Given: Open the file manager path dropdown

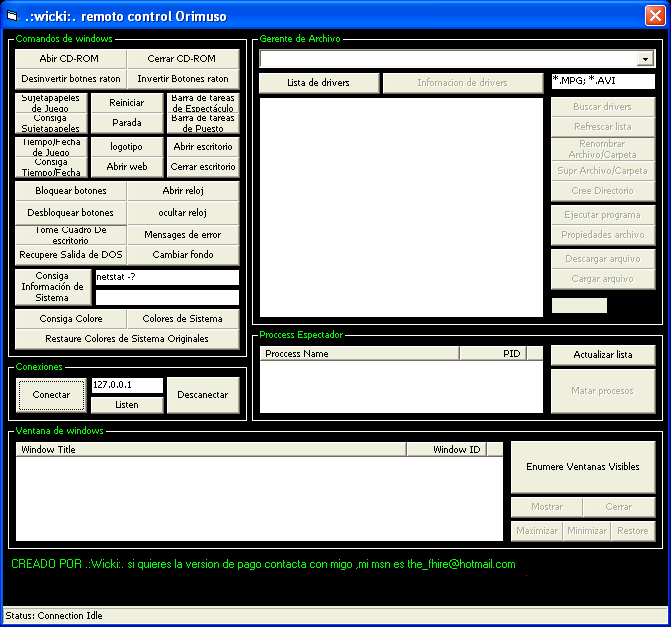Looking at the screenshot, I should pyautogui.click(x=646, y=59).
